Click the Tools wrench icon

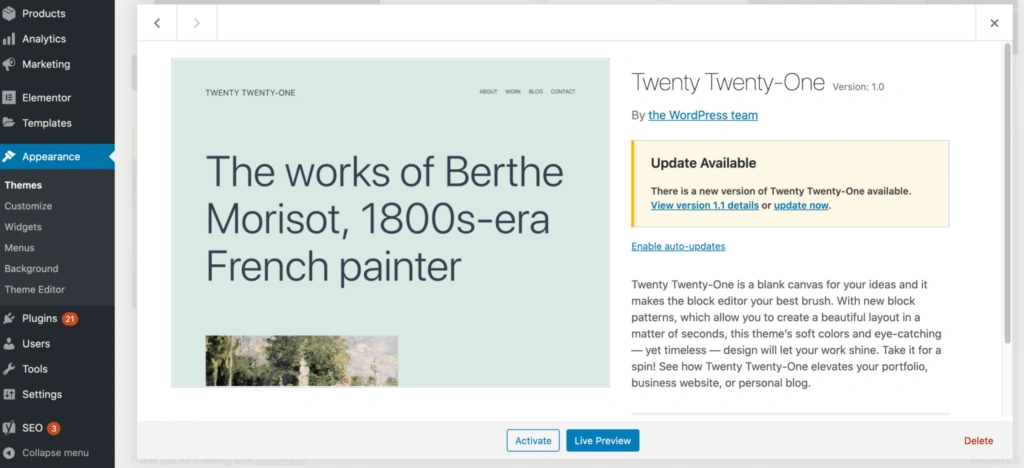tap(9, 369)
